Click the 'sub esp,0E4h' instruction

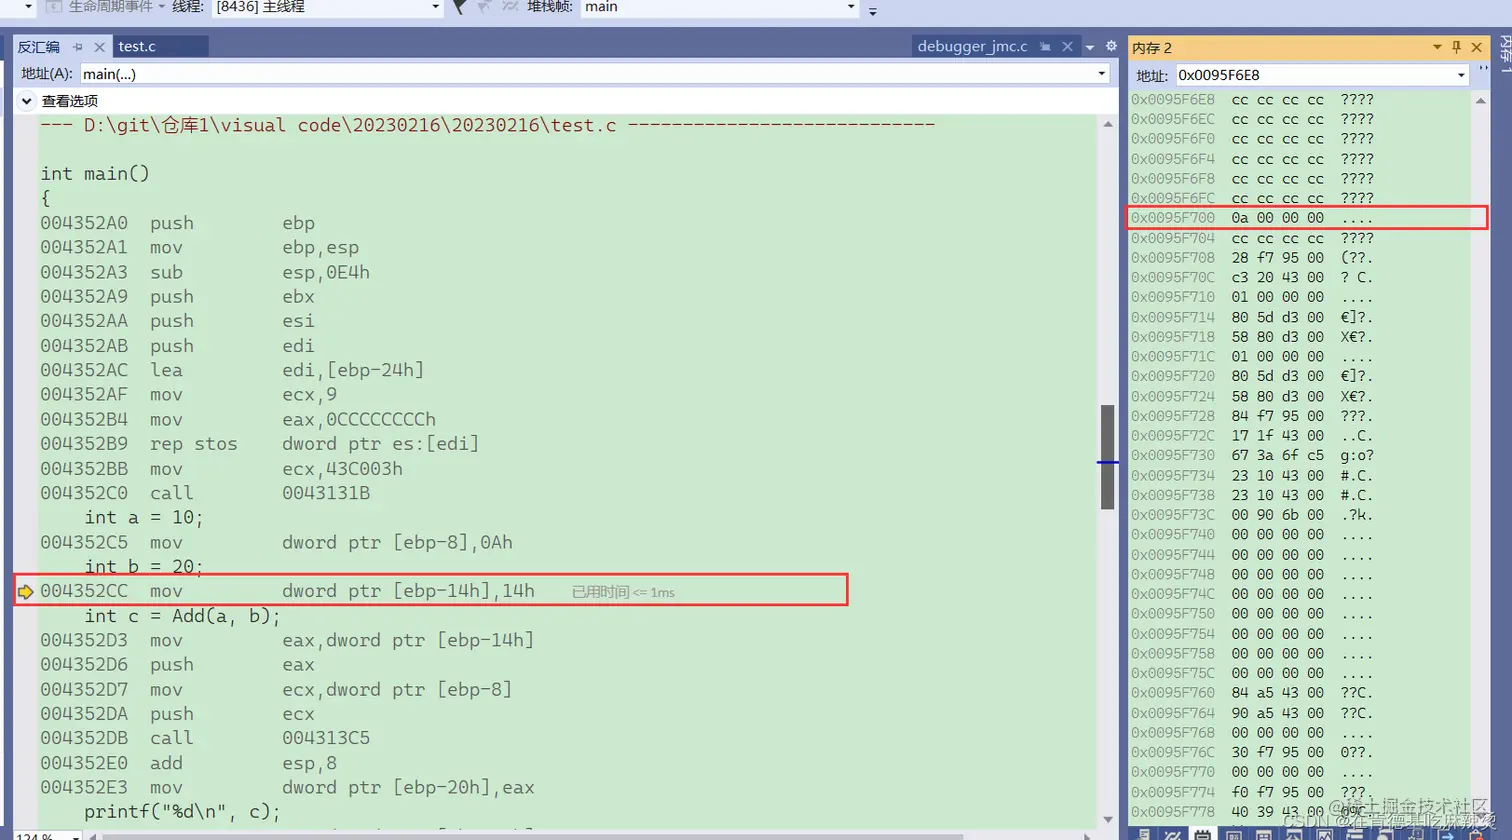(x=205, y=272)
